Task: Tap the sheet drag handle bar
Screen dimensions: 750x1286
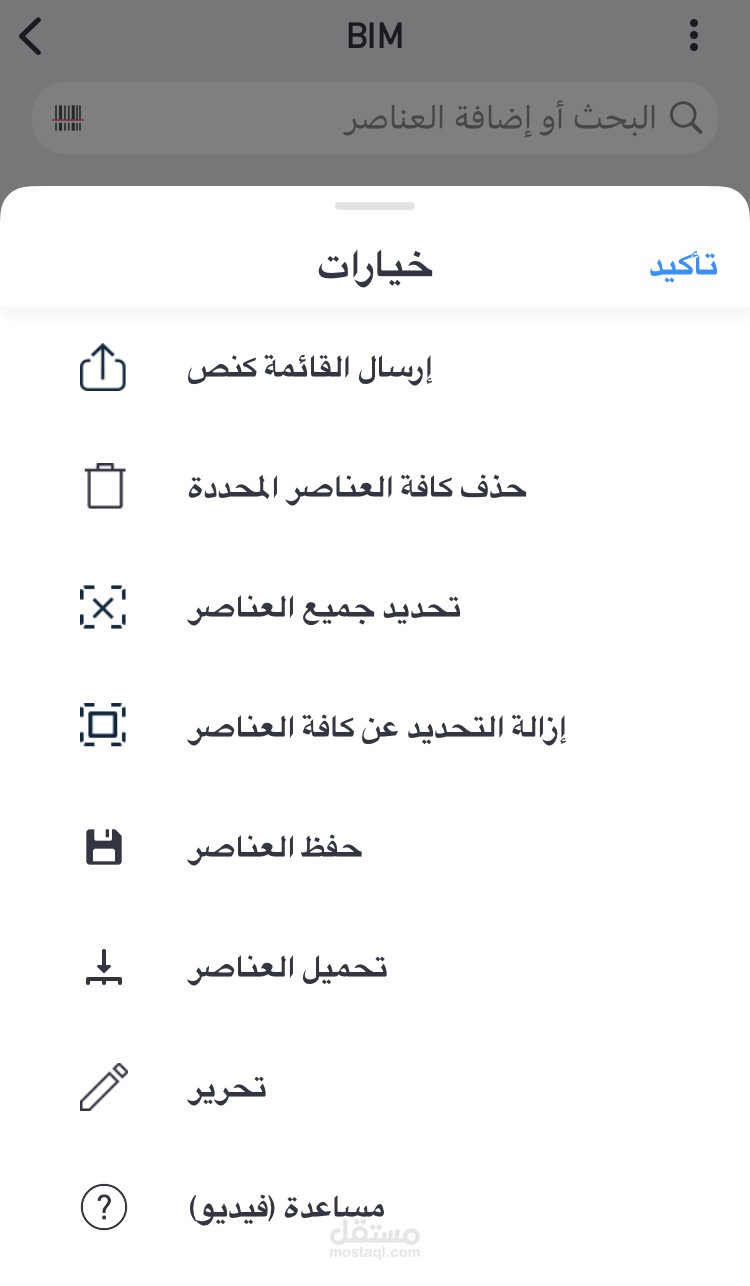Action: (375, 206)
